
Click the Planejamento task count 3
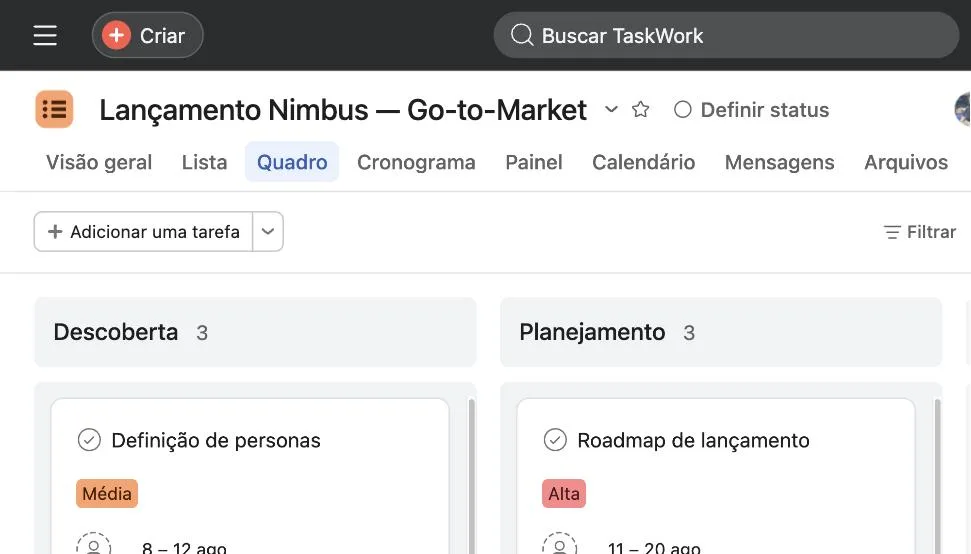(689, 333)
